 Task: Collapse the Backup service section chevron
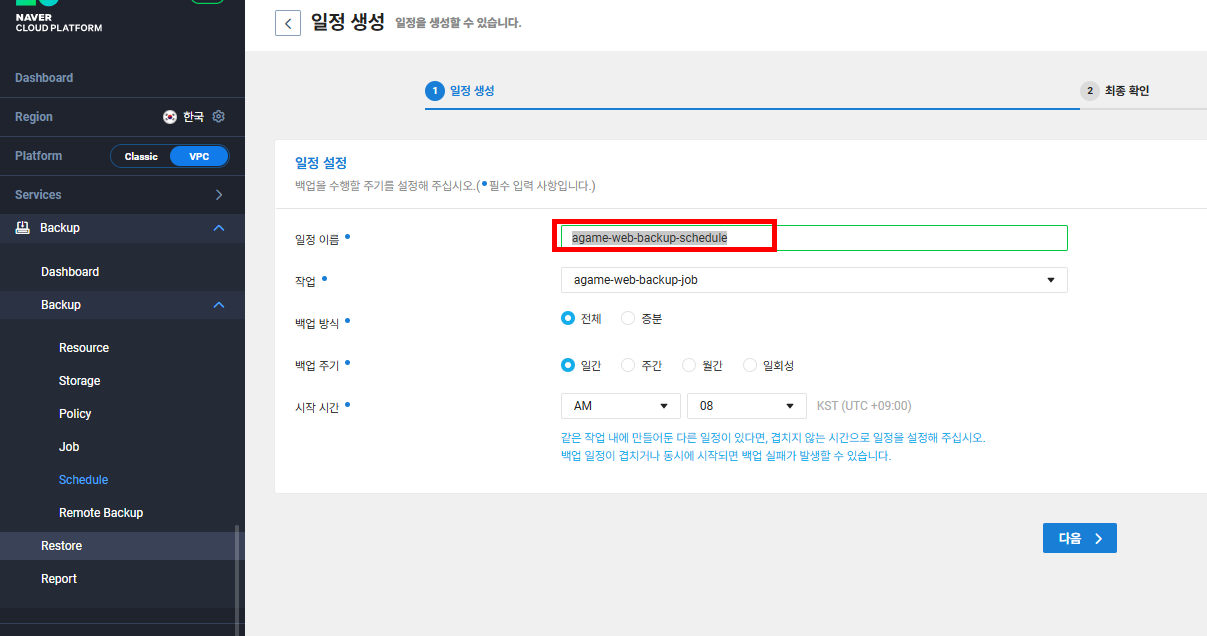pyautogui.click(x=219, y=228)
